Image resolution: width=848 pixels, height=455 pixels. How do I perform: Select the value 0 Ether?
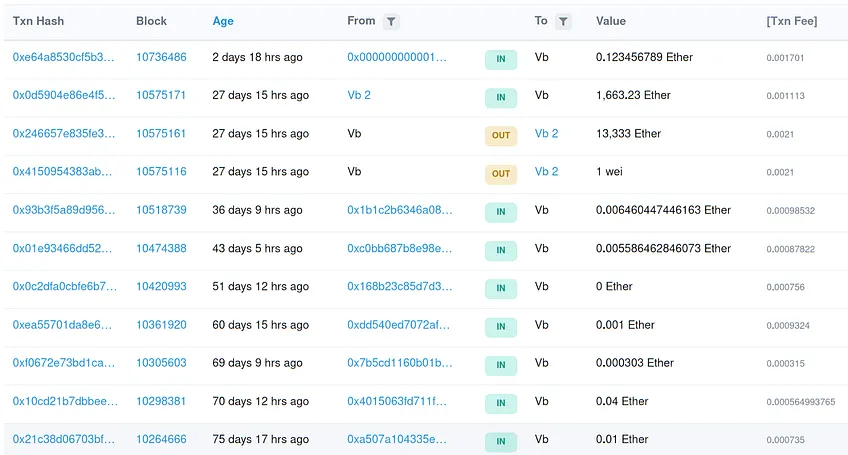[614, 286]
